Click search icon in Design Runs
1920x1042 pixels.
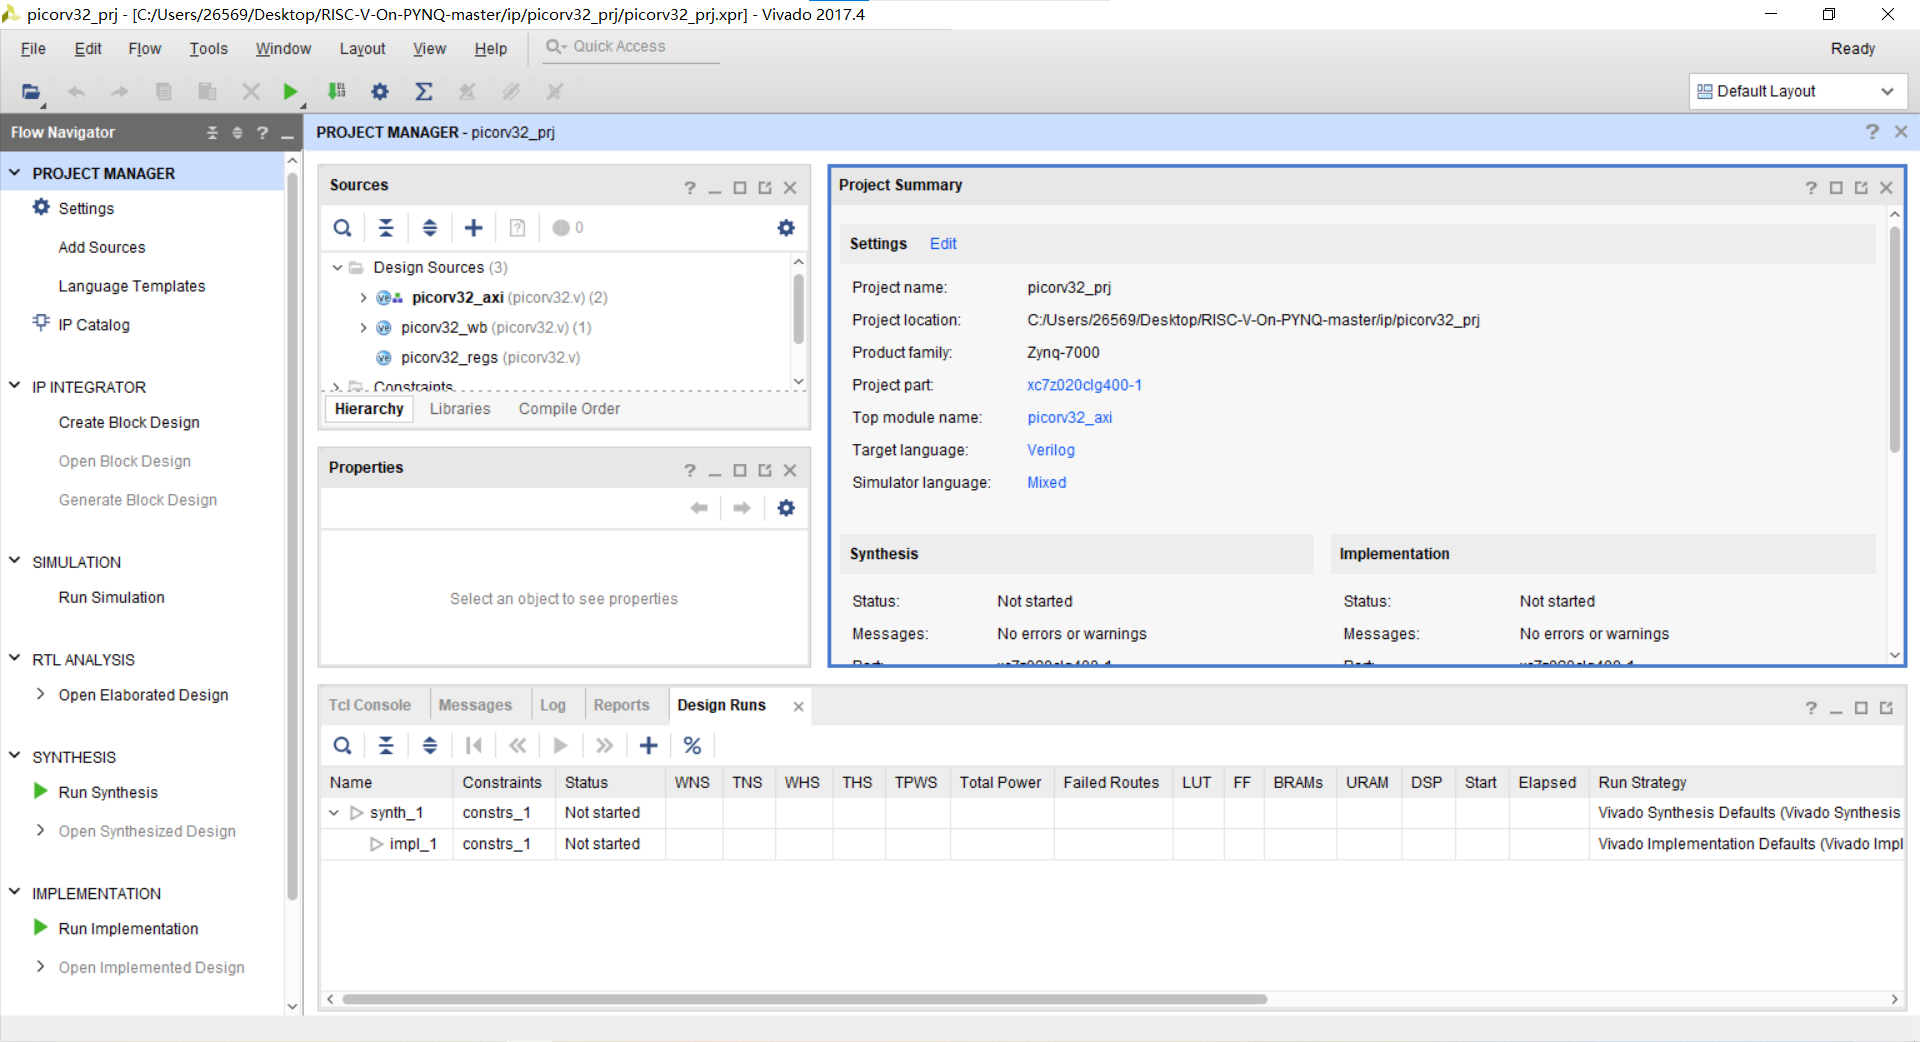pyautogui.click(x=342, y=746)
